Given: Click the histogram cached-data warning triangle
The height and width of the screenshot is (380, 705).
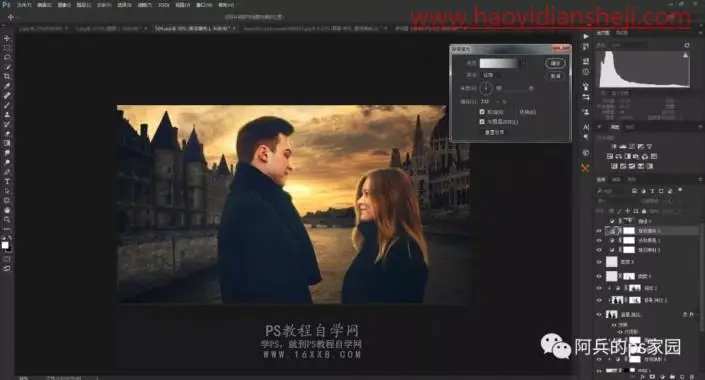Looking at the screenshot, I should tap(685, 56).
